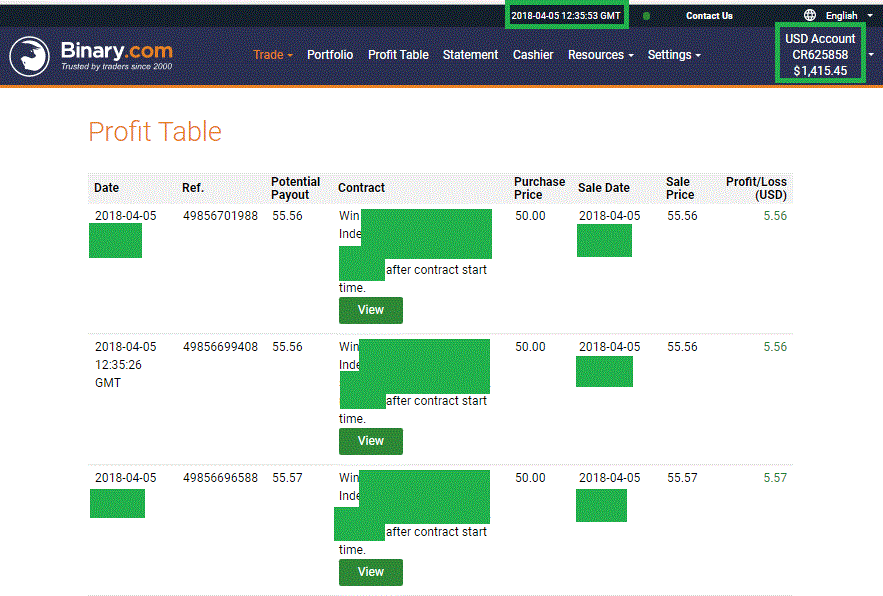View contract with ref 49856701988
883x596 pixels.
[371, 310]
